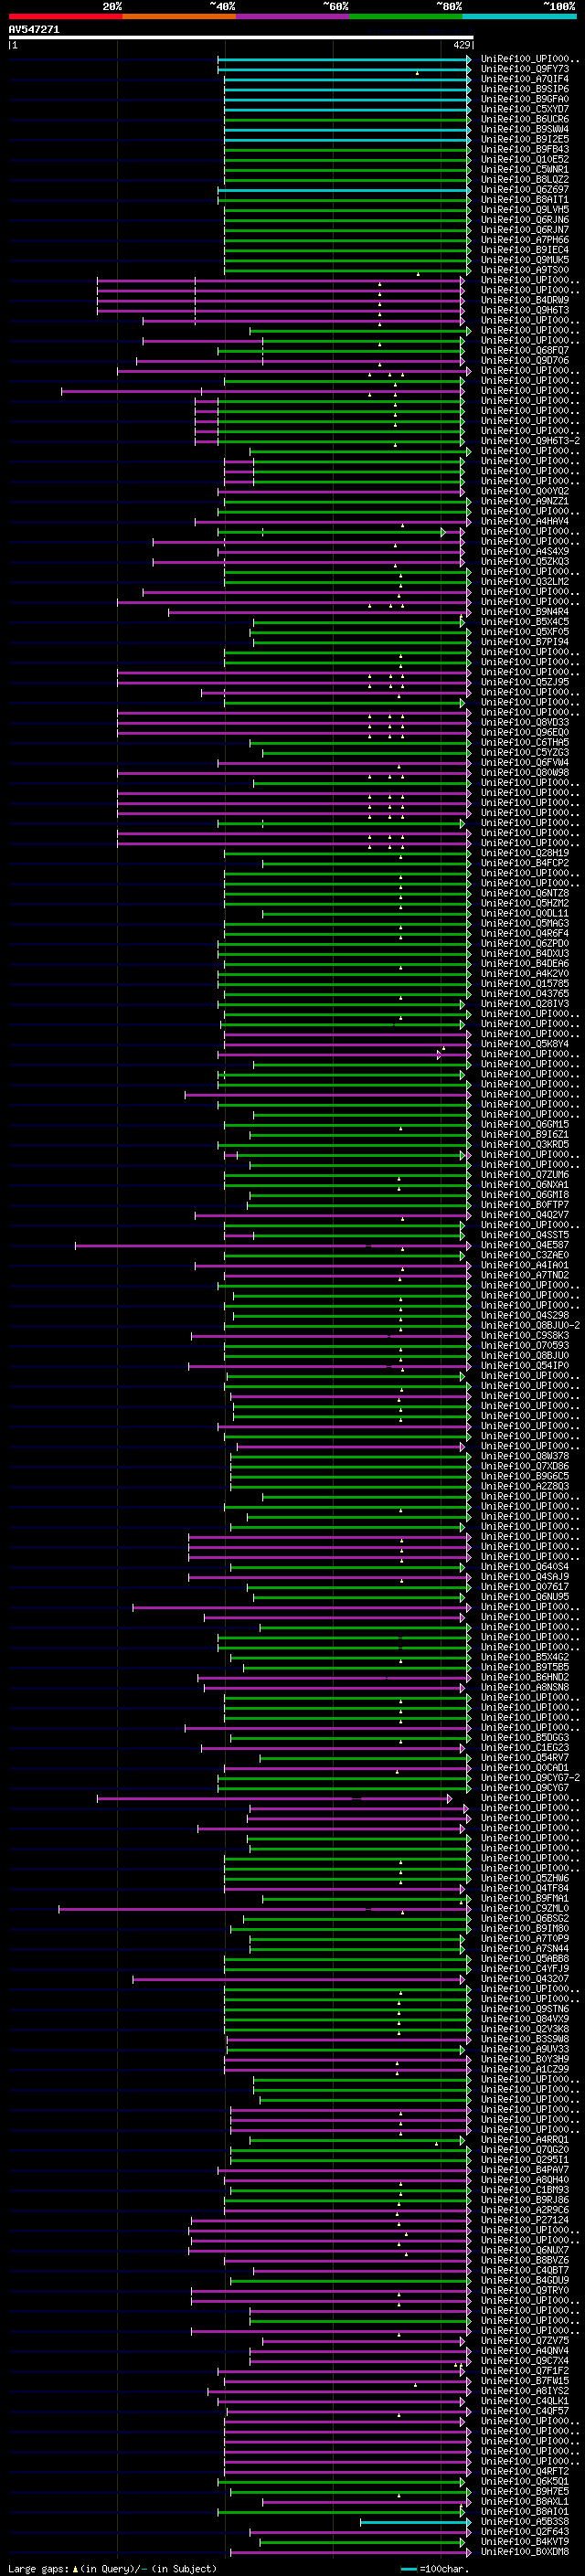Viewport: 585px width, 2576px height.
Task: Select the UniRef100_Q10E52 label
Action: coord(524,159)
